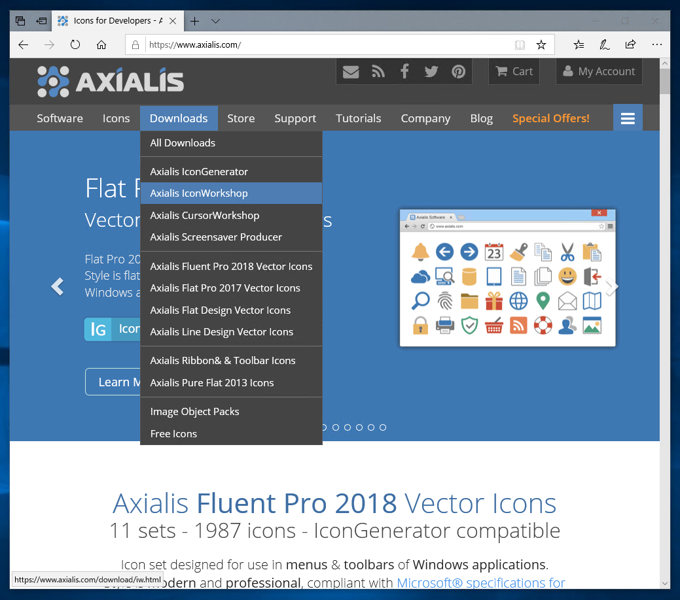Viewport: 680px width, 600px height.
Task: Open the Favorites hub icon
Action: pos(579,45)
